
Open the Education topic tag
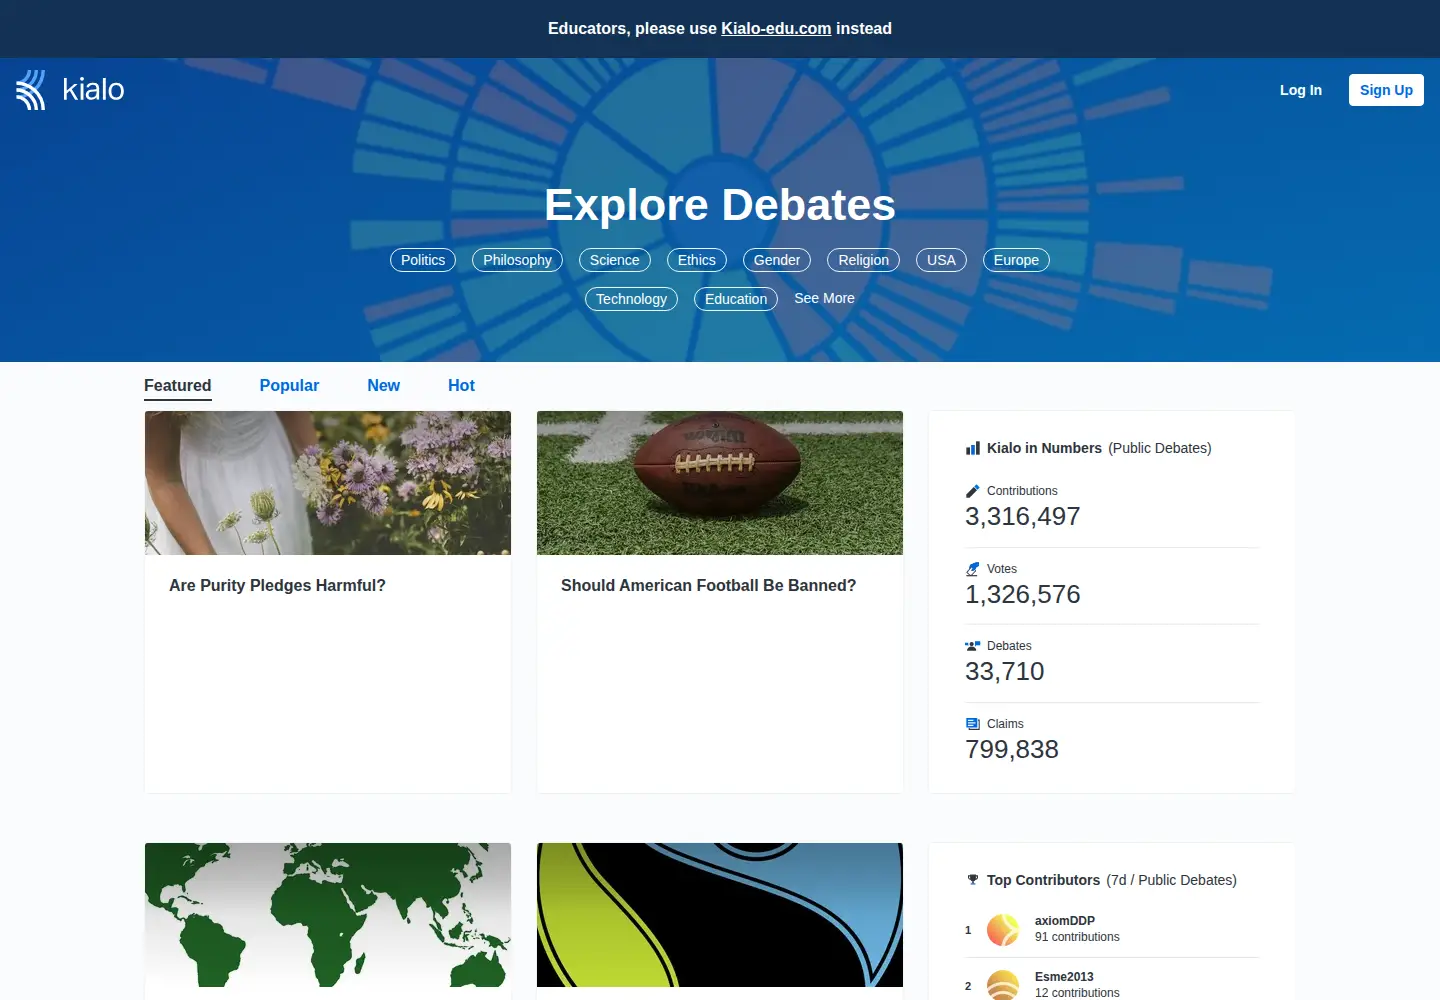(x=736, y=299)
